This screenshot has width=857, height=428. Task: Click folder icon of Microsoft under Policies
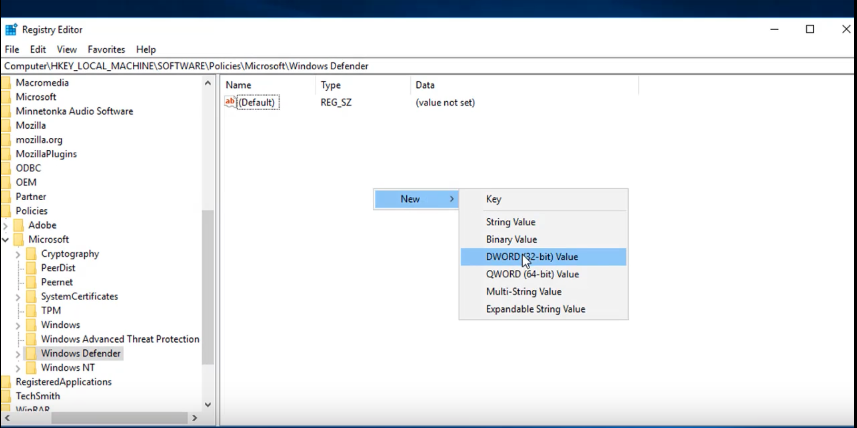(19, 239)
